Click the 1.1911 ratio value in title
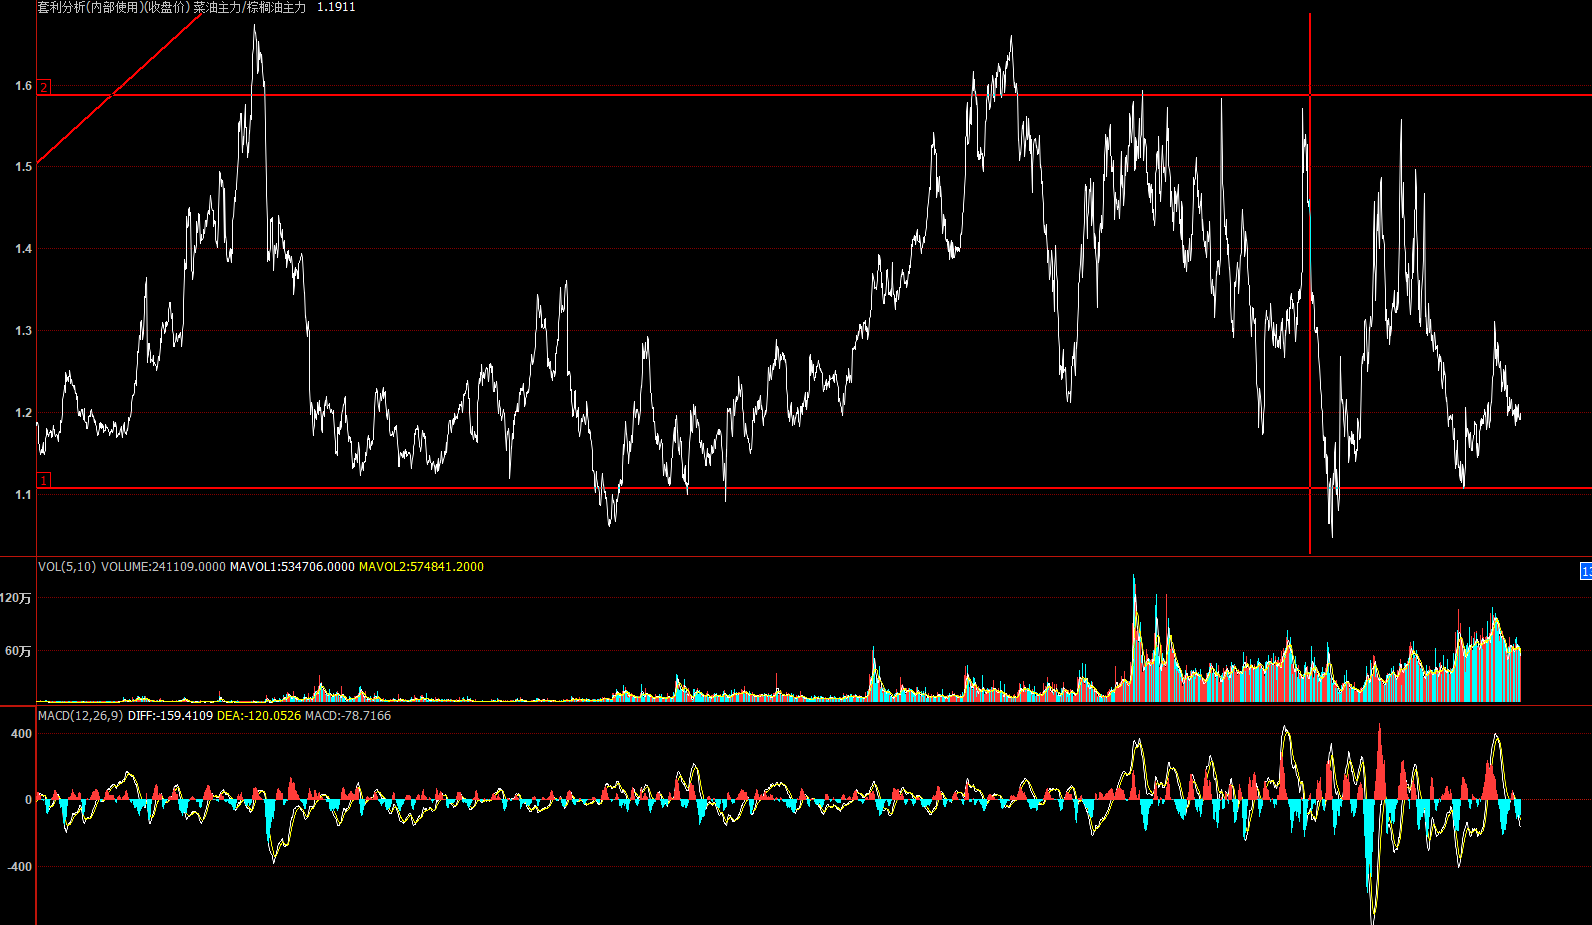 click(x=336, y=7)
